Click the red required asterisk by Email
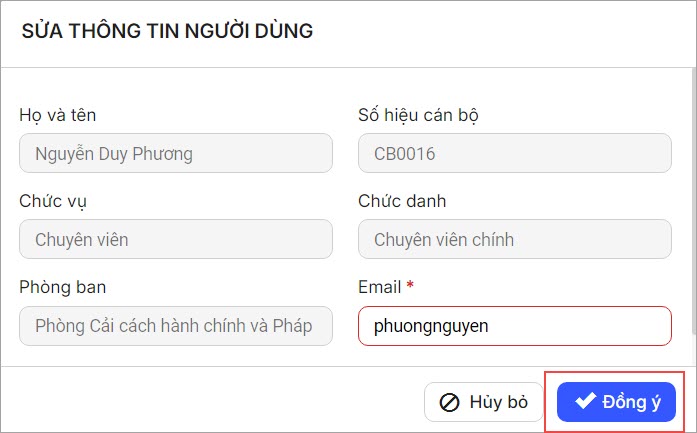The height and width of the screenshot is (433, 697). point(410,286)
